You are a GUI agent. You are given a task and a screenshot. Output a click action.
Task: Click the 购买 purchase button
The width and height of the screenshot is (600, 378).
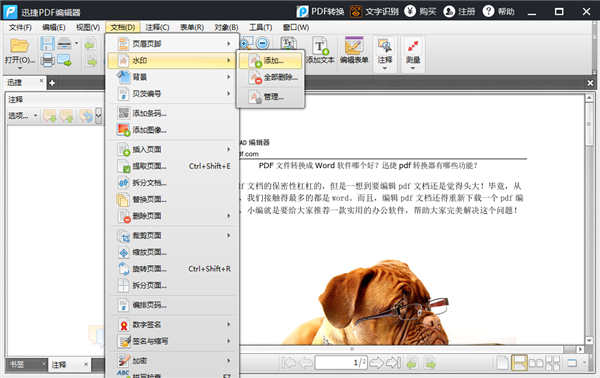coord(421,11)
